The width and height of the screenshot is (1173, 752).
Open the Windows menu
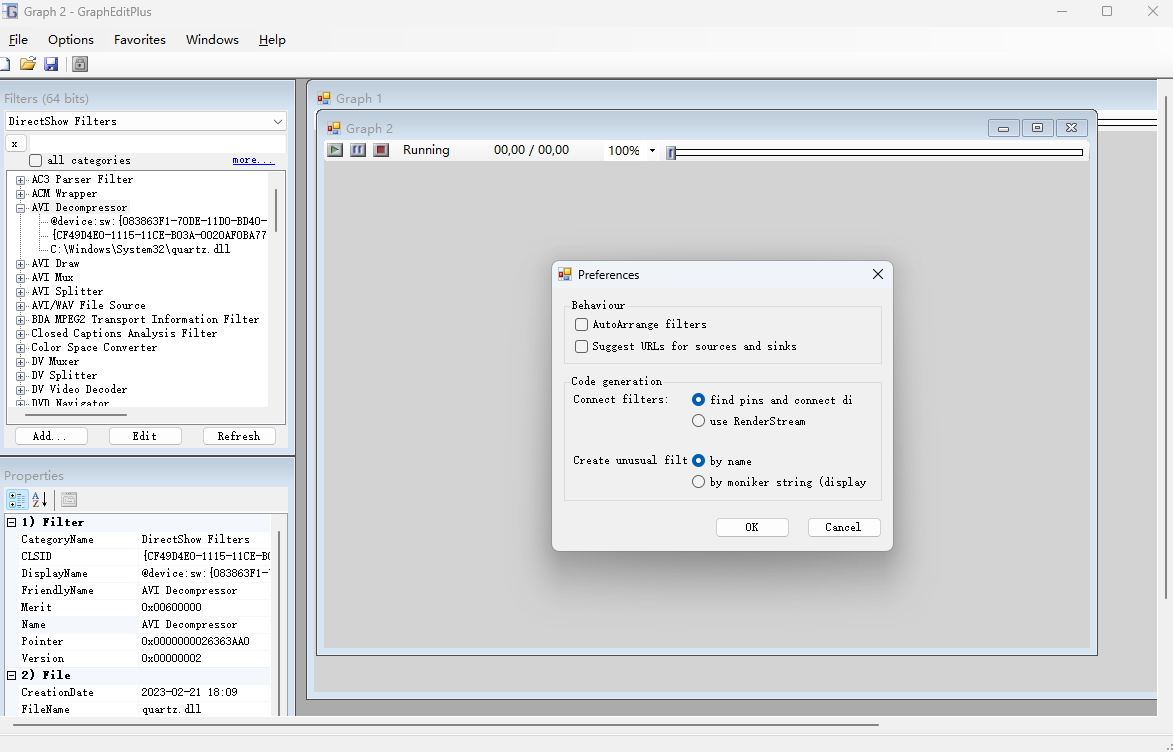212,40
